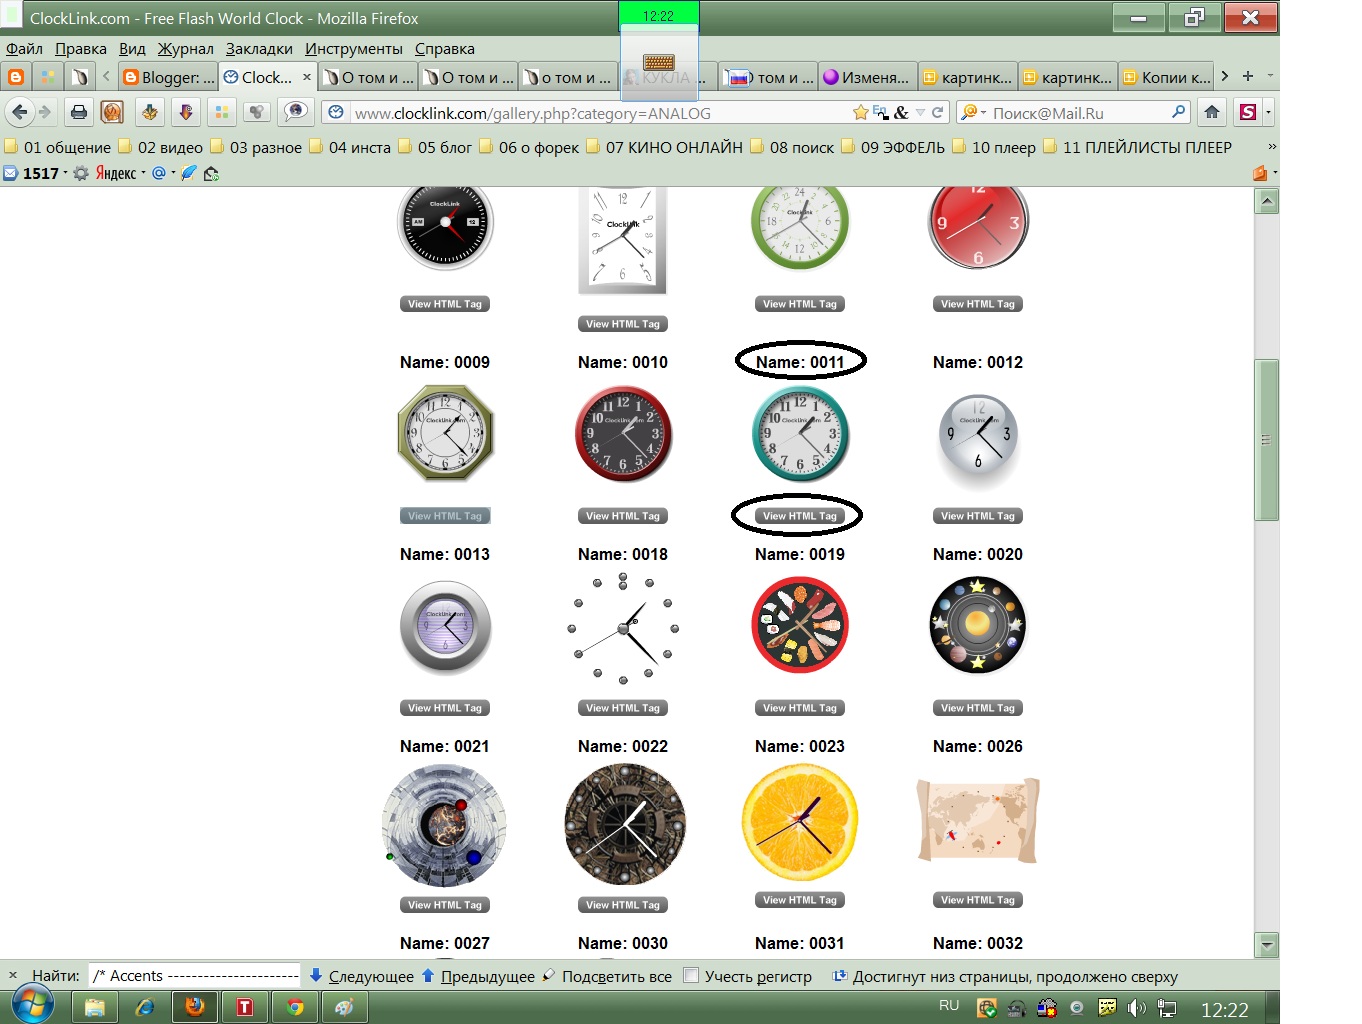Open the Правка menu

[x=81, y=48]
